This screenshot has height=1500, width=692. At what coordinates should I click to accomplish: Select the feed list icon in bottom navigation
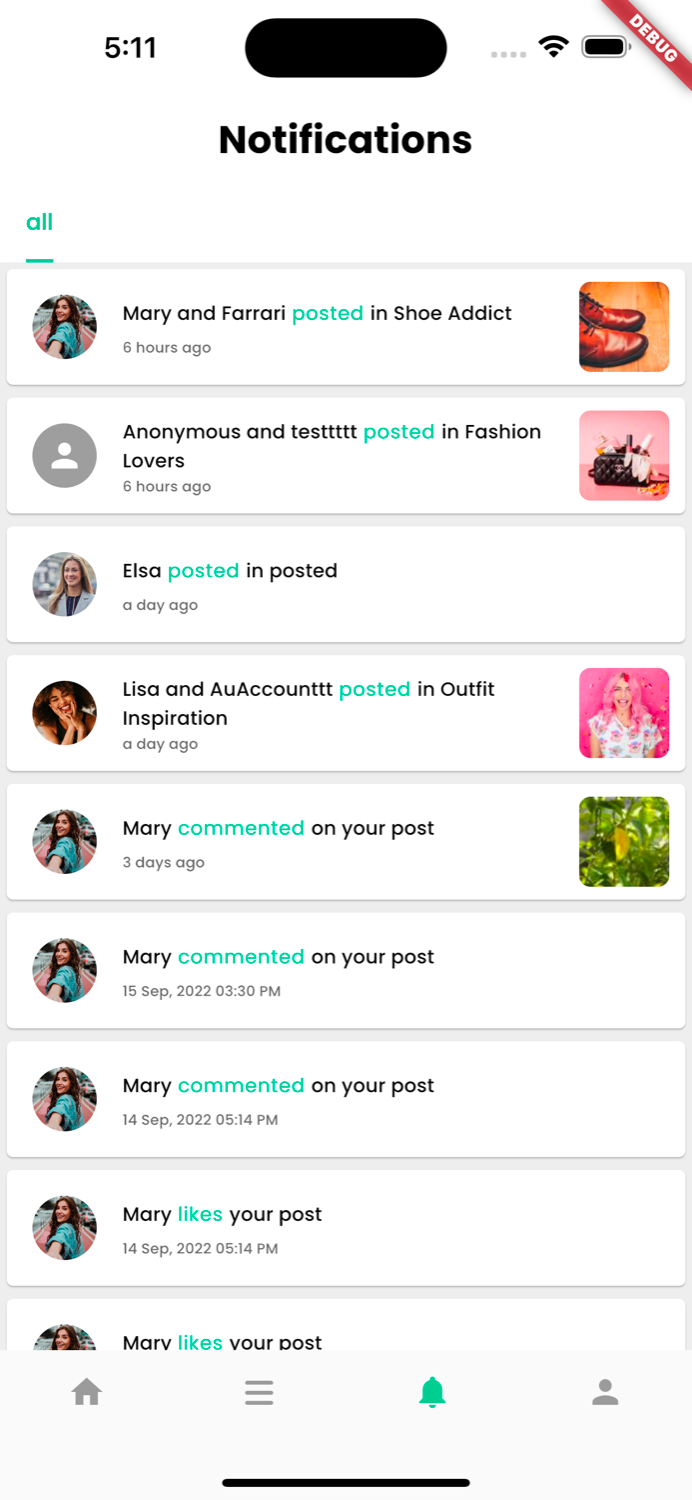coord(259,1392)
